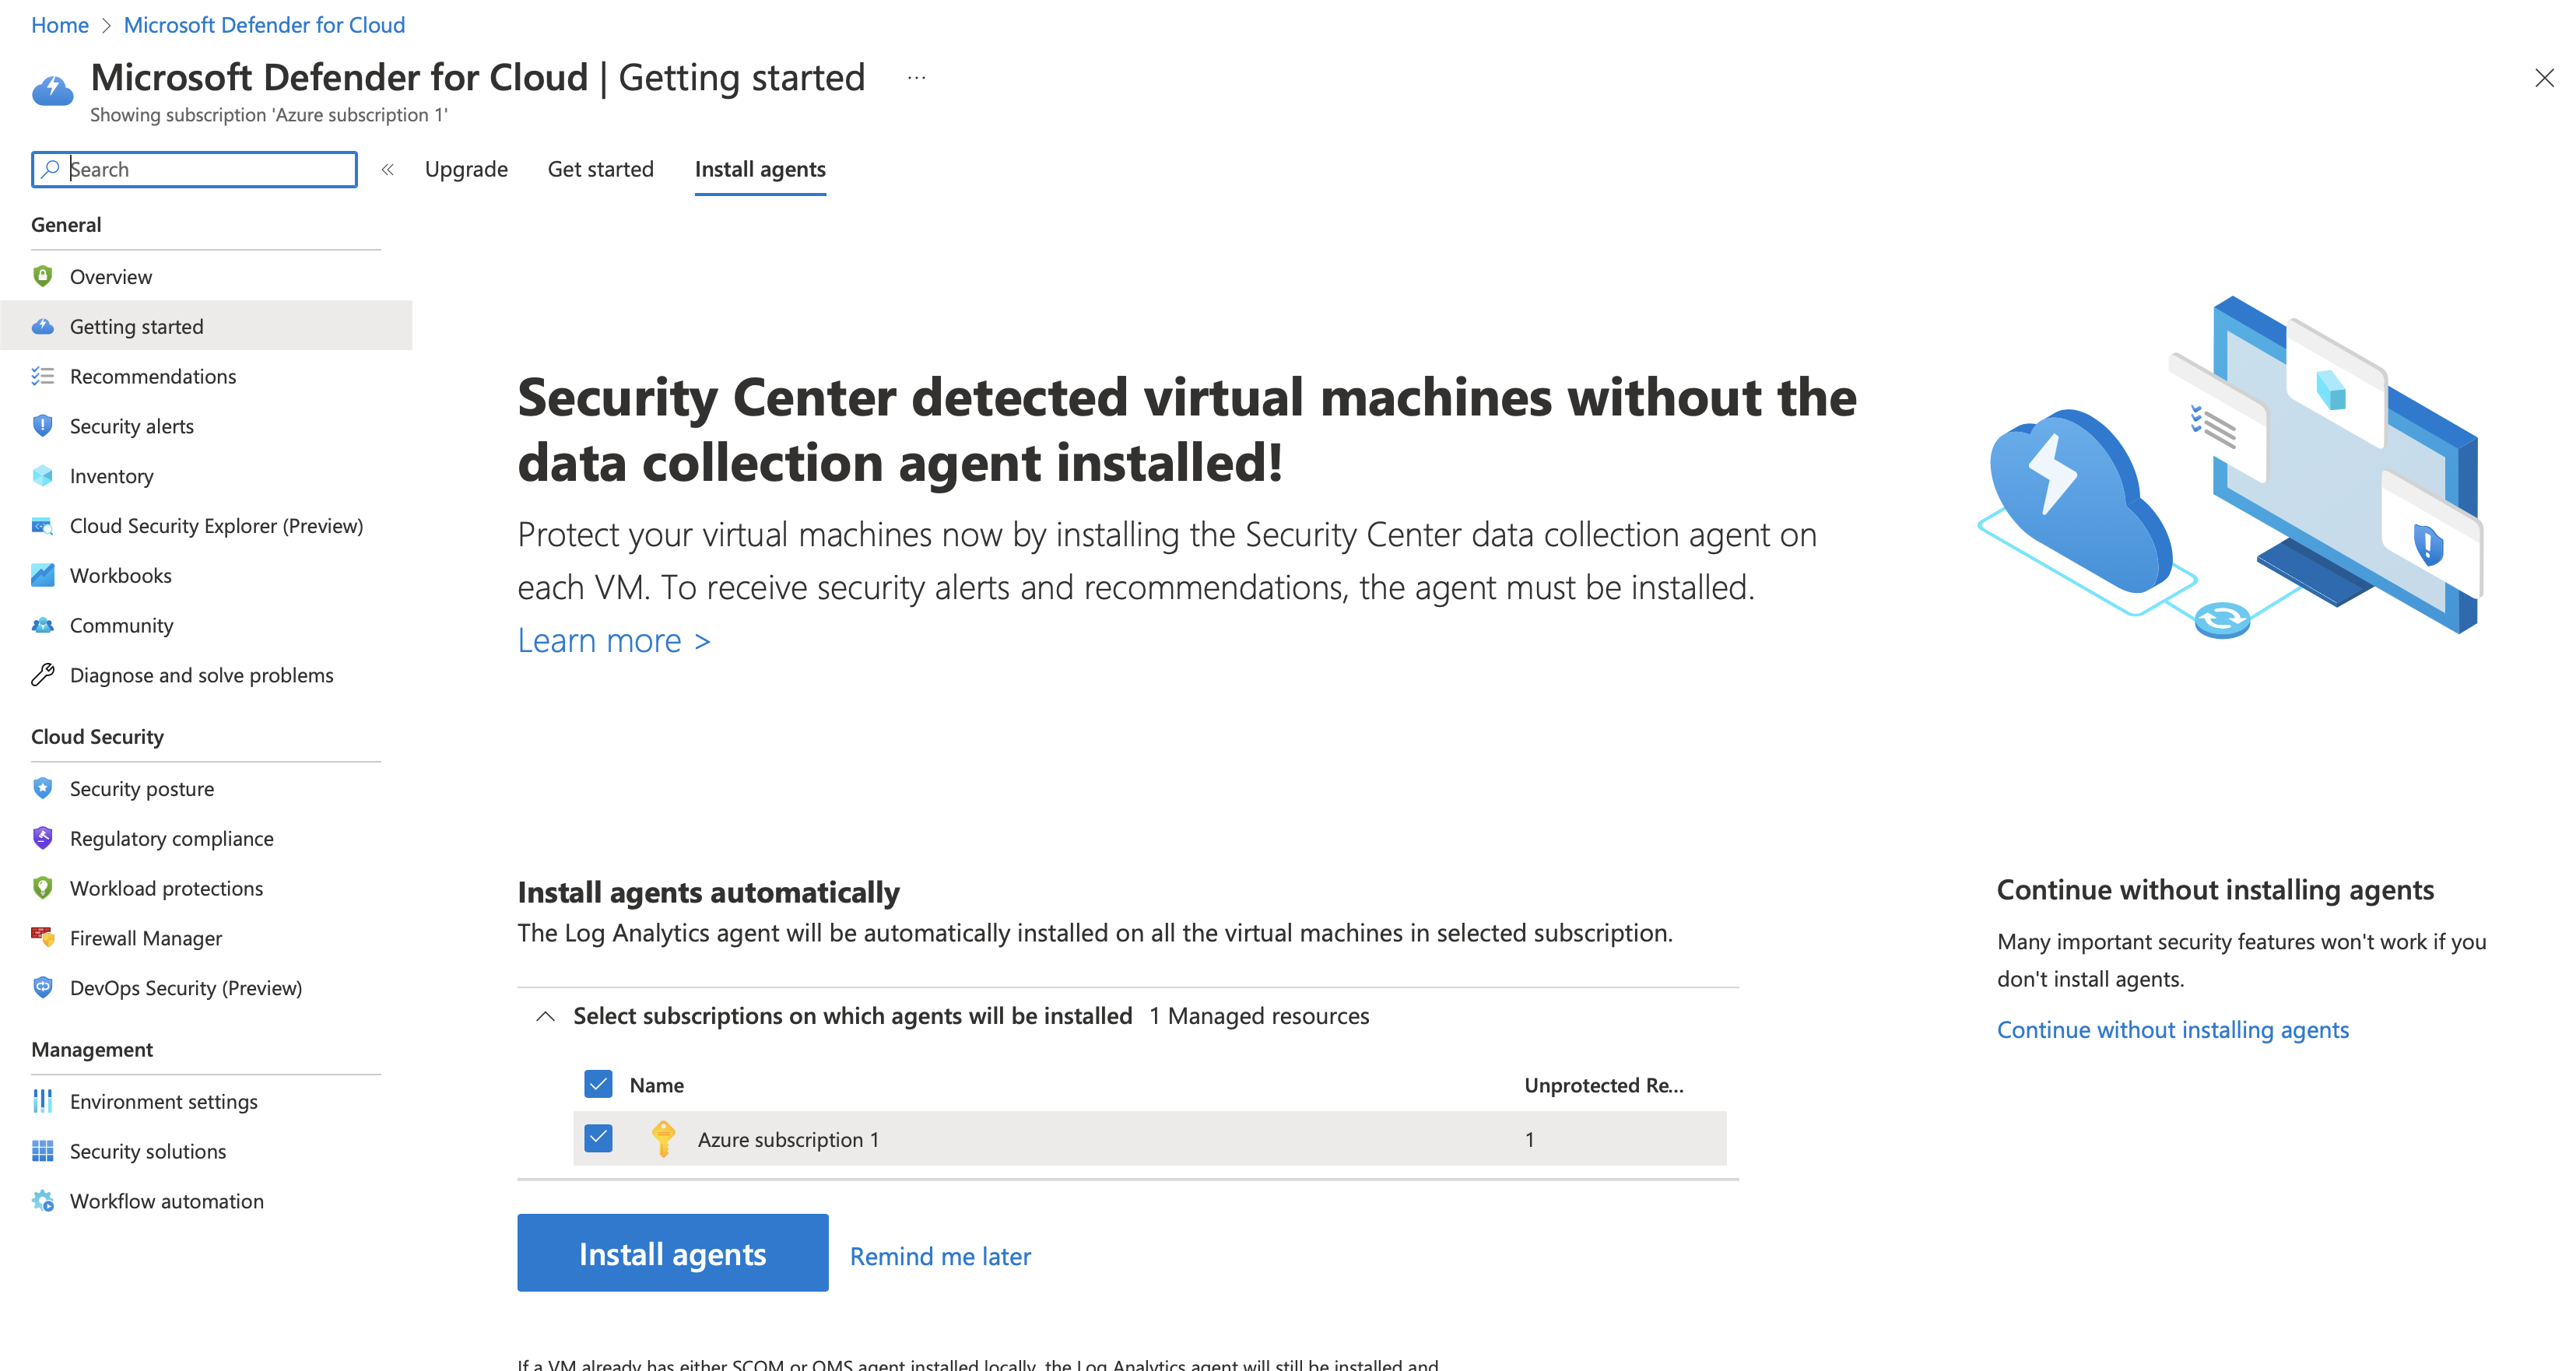Open DevOps Security (Preview)
The width and height of the screenshot is (2576, 1371).
coord(186,988)
